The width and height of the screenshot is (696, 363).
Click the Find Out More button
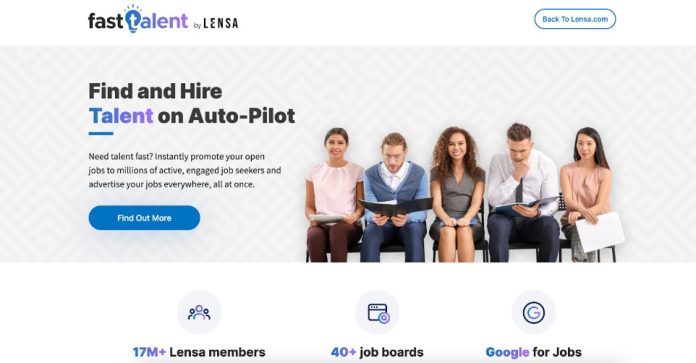(x=144, y=218)
